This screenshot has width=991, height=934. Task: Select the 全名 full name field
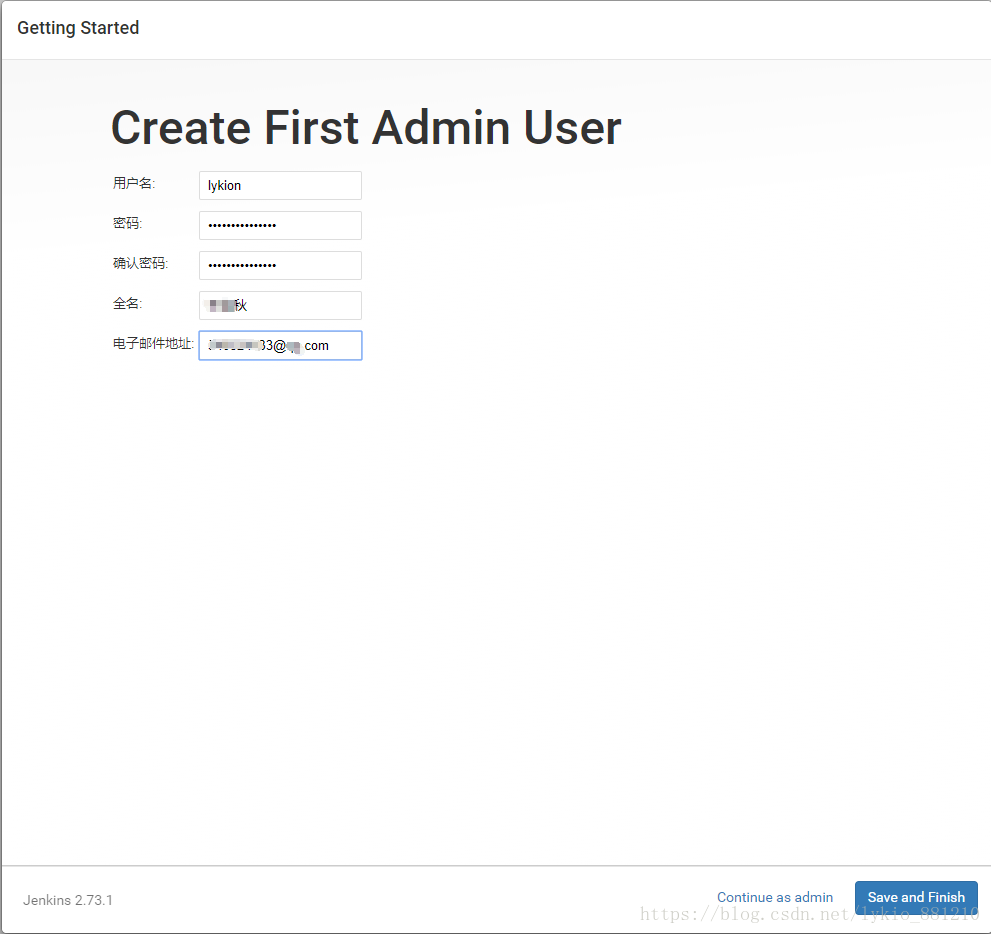[279, 305]
